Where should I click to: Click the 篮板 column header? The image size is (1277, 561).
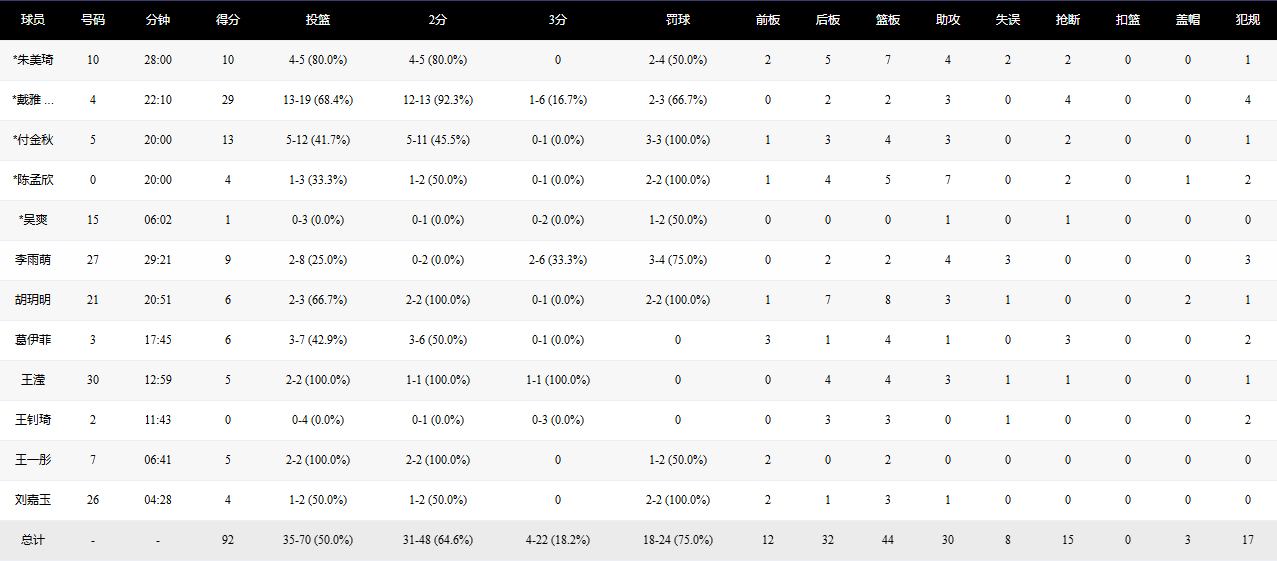888,20
